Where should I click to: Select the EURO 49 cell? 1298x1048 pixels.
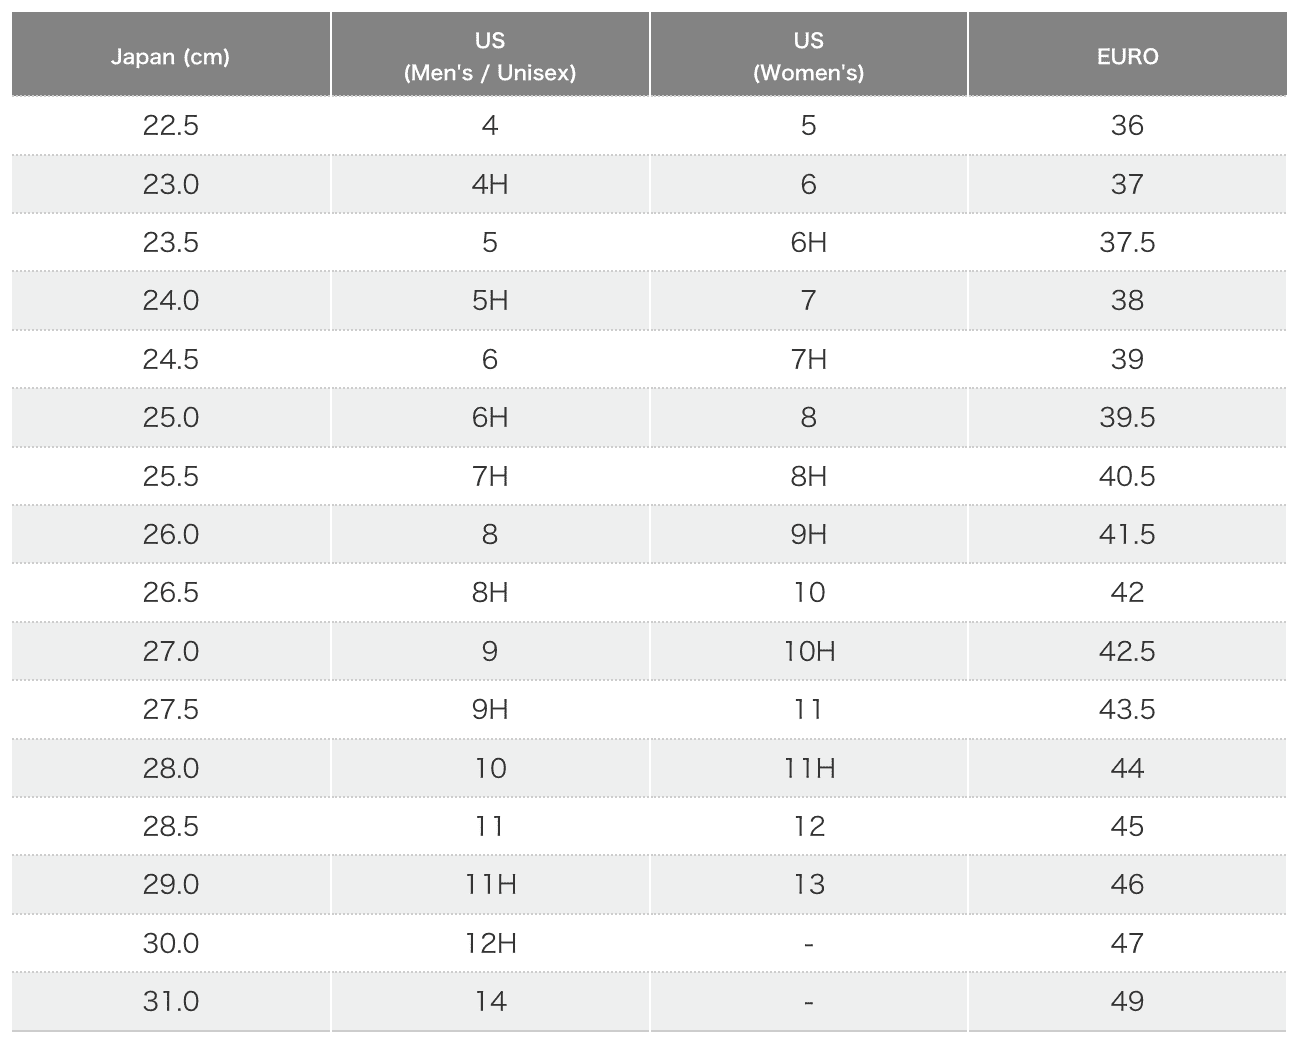click(1127, 1001)
